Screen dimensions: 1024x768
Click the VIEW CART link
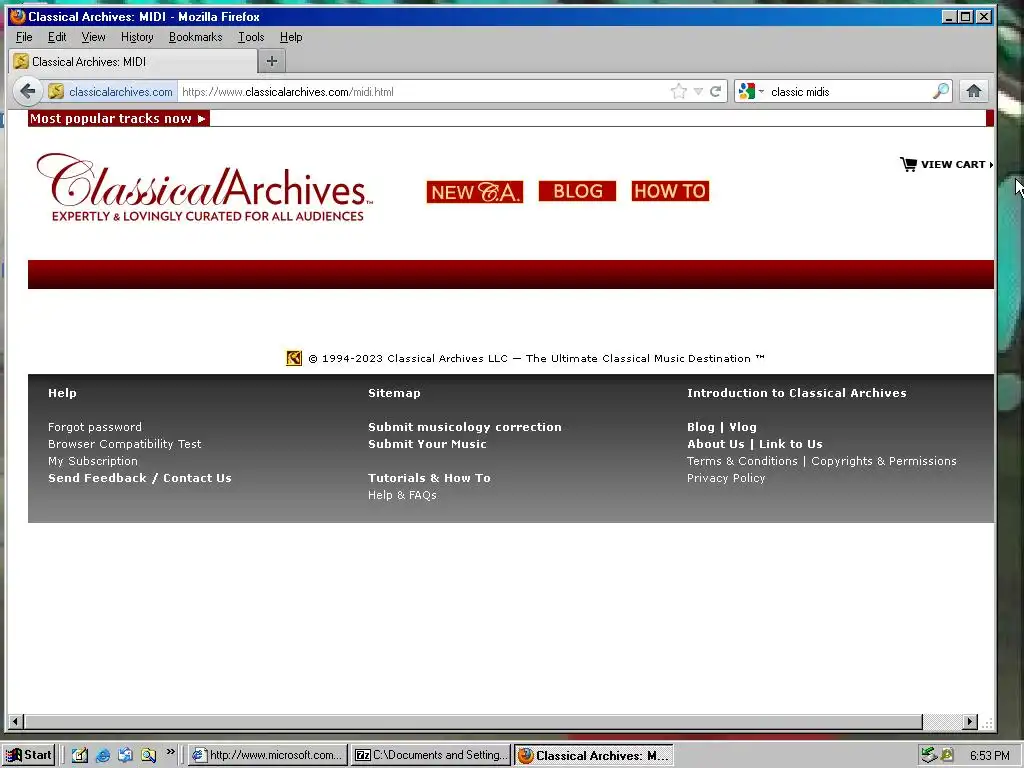click(x=953, y=165)
